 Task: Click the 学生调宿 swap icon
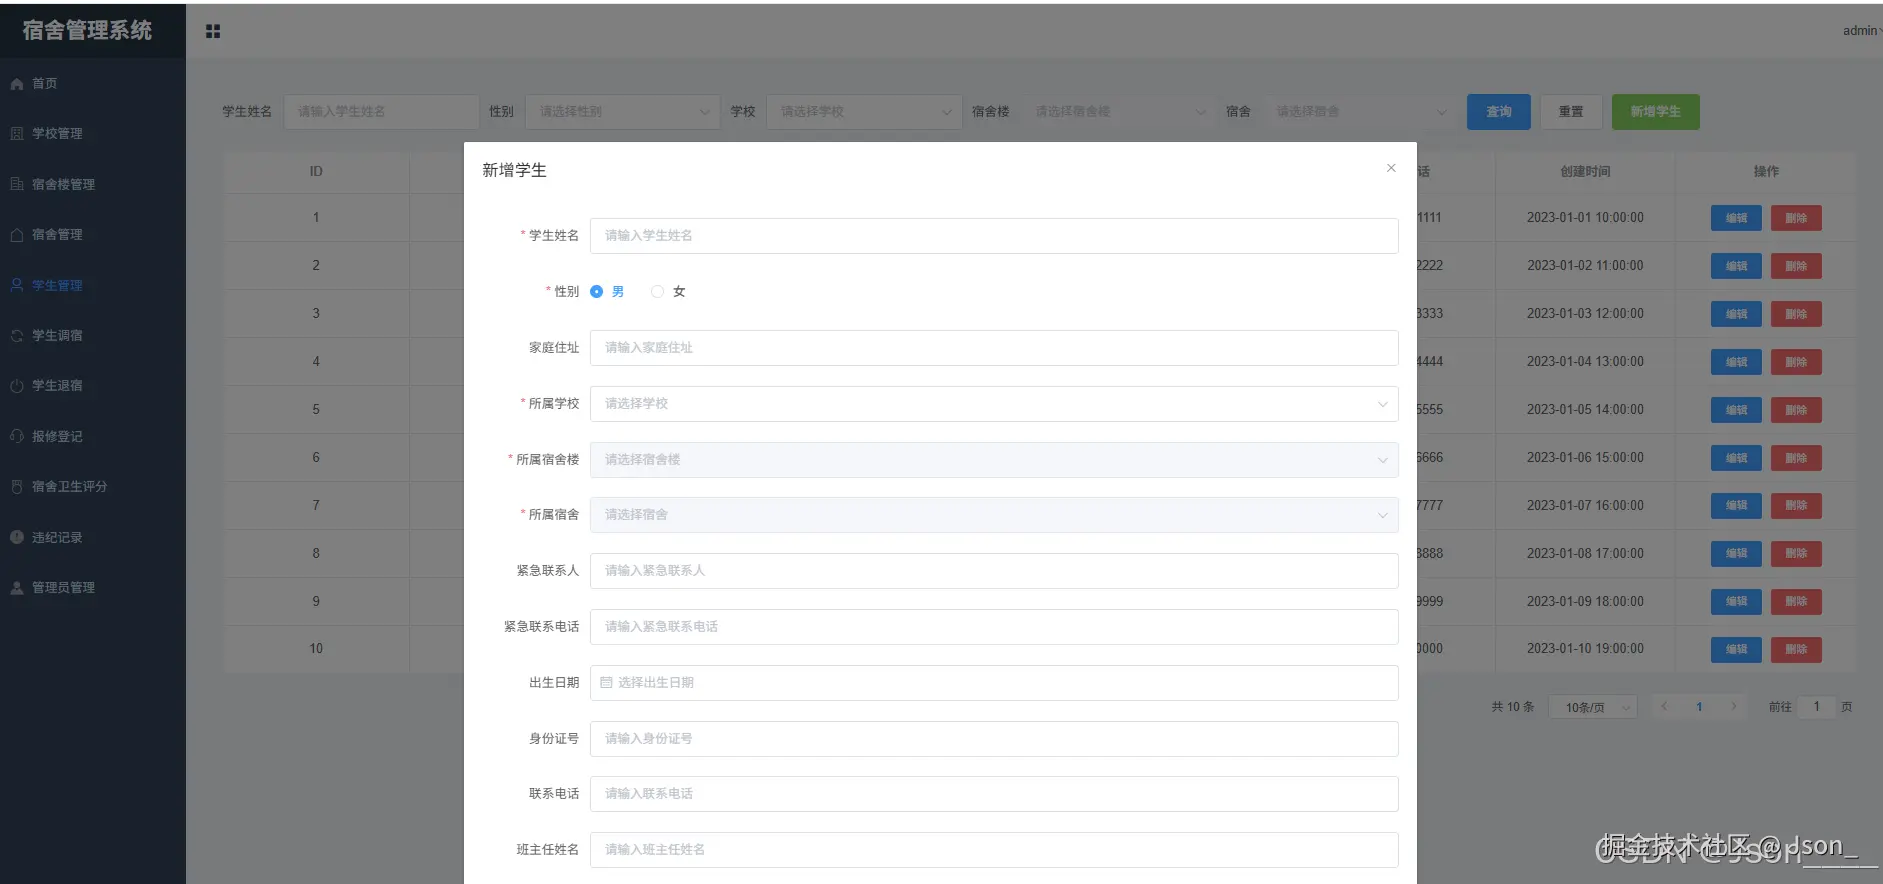point(17,336)
